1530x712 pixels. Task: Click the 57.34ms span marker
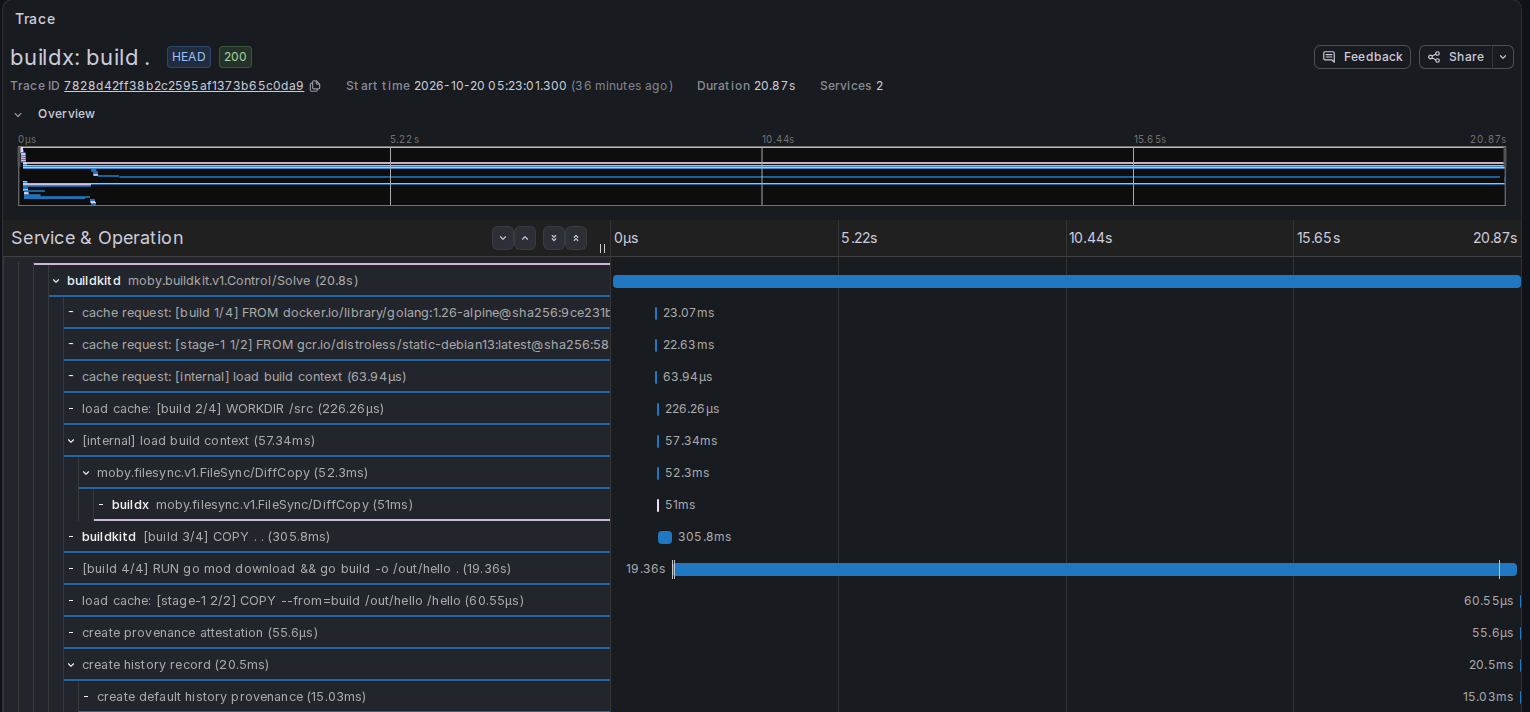point(658,441)
